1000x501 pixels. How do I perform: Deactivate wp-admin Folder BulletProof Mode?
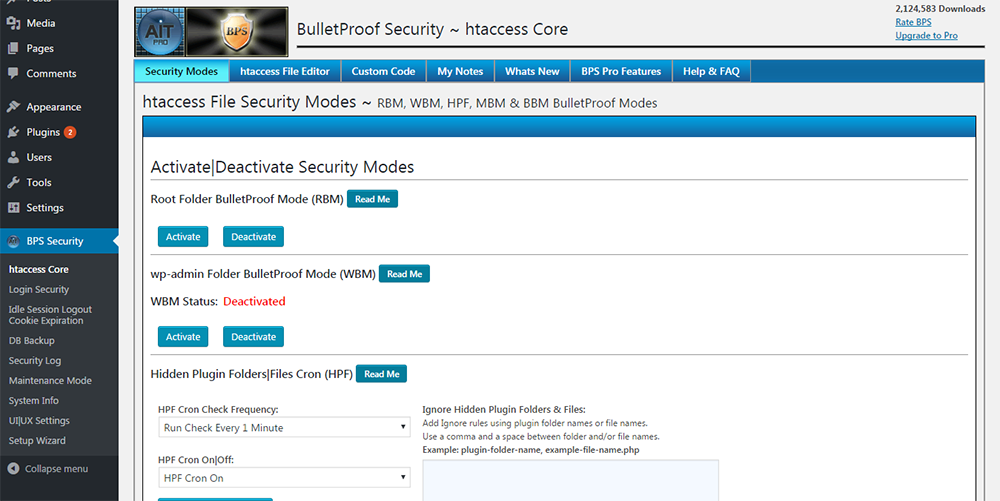point(253,337)
